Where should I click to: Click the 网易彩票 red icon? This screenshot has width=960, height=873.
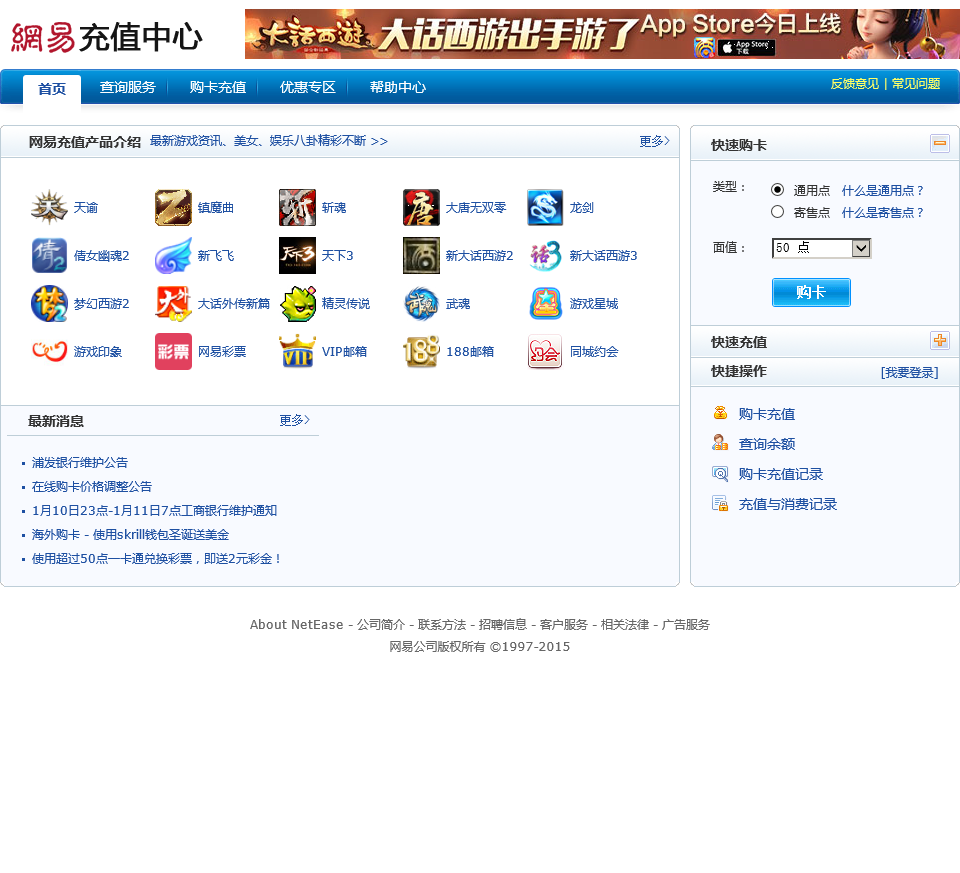pos(173,351)
